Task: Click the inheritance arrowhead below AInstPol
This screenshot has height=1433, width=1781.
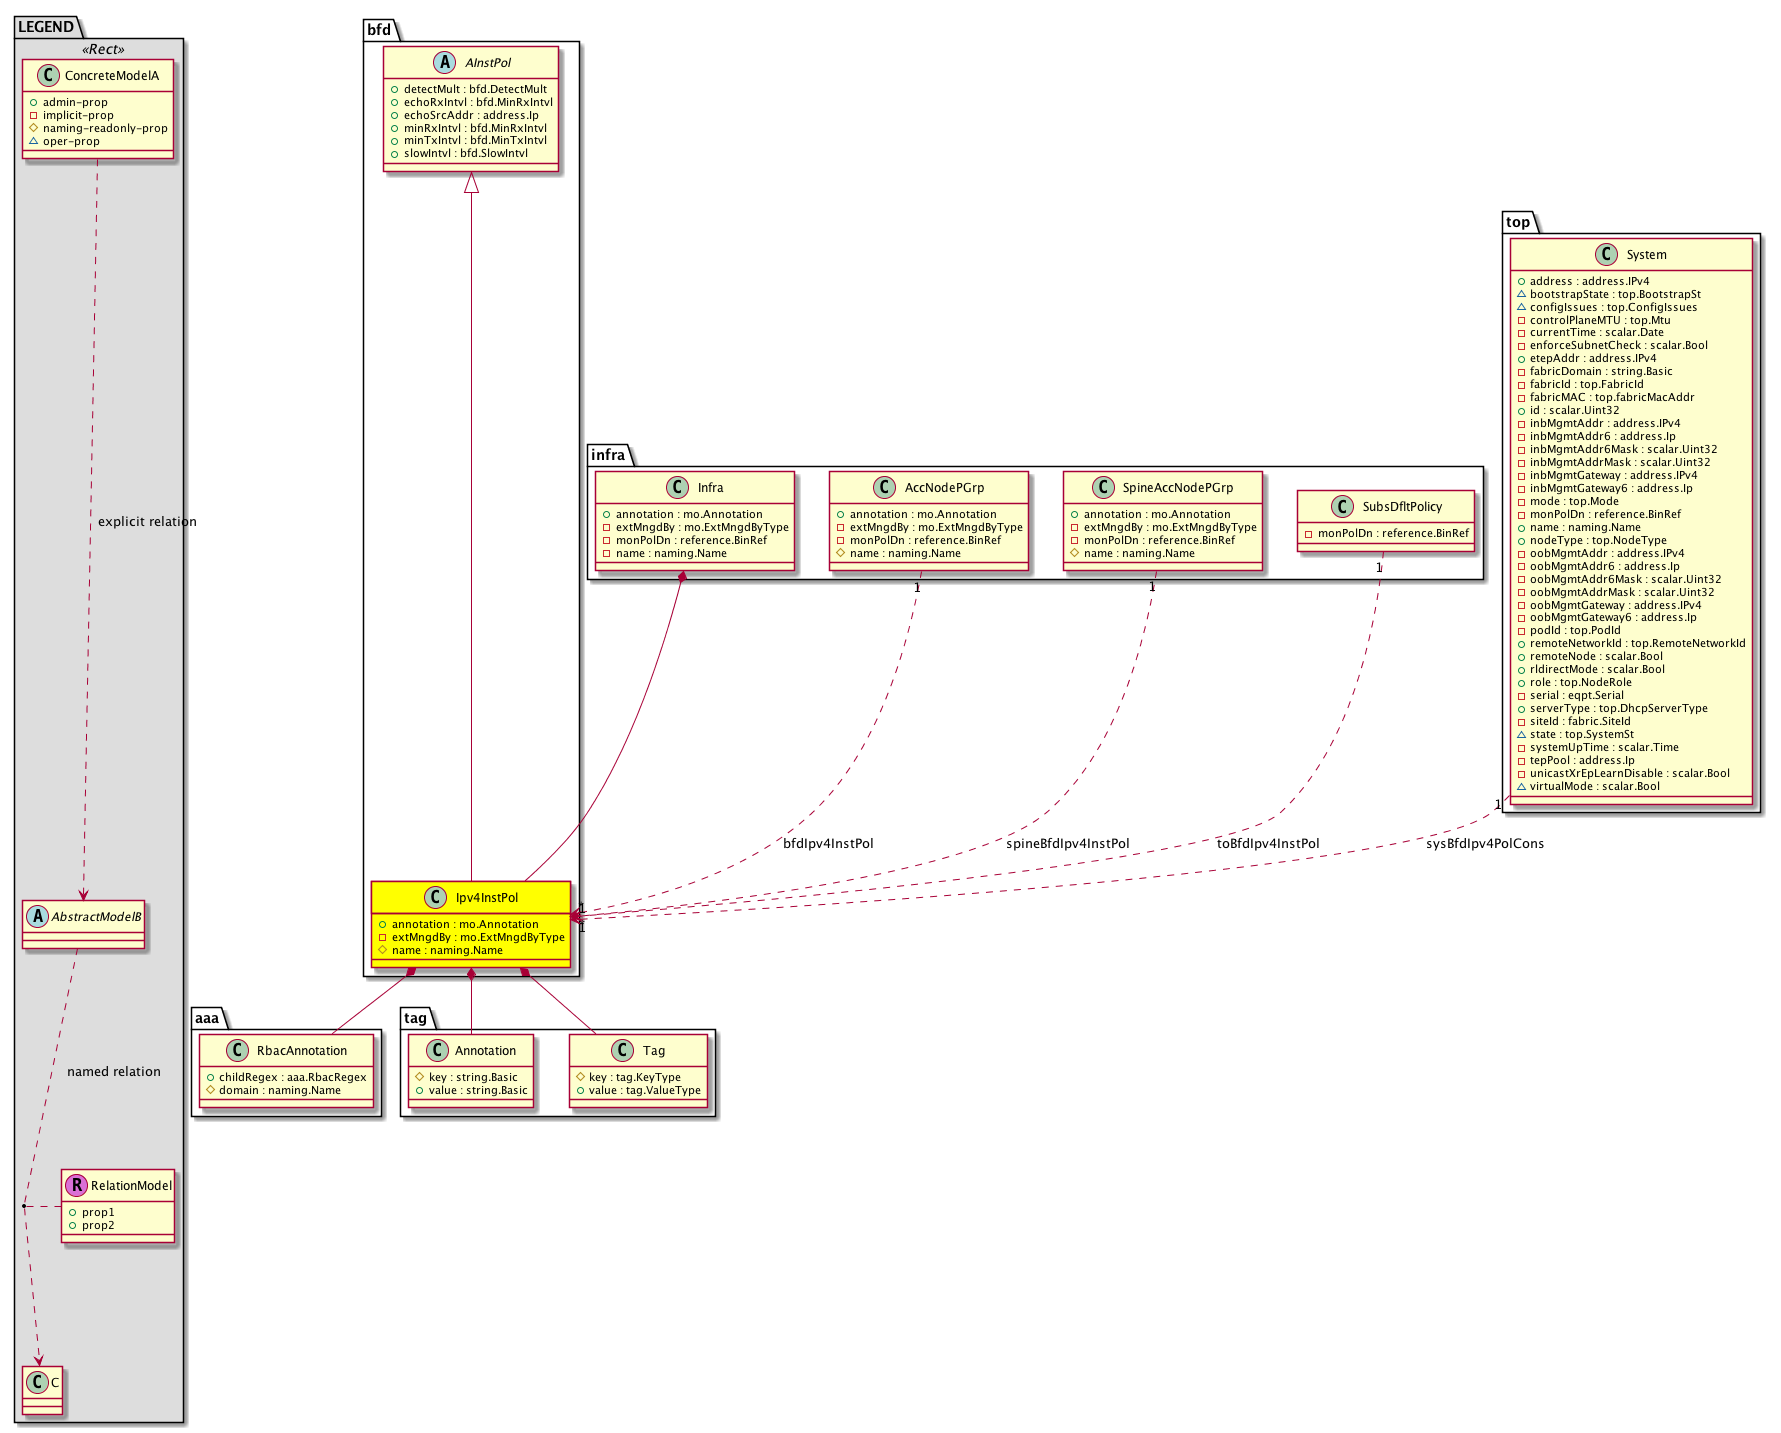Action: coord(471,183)
